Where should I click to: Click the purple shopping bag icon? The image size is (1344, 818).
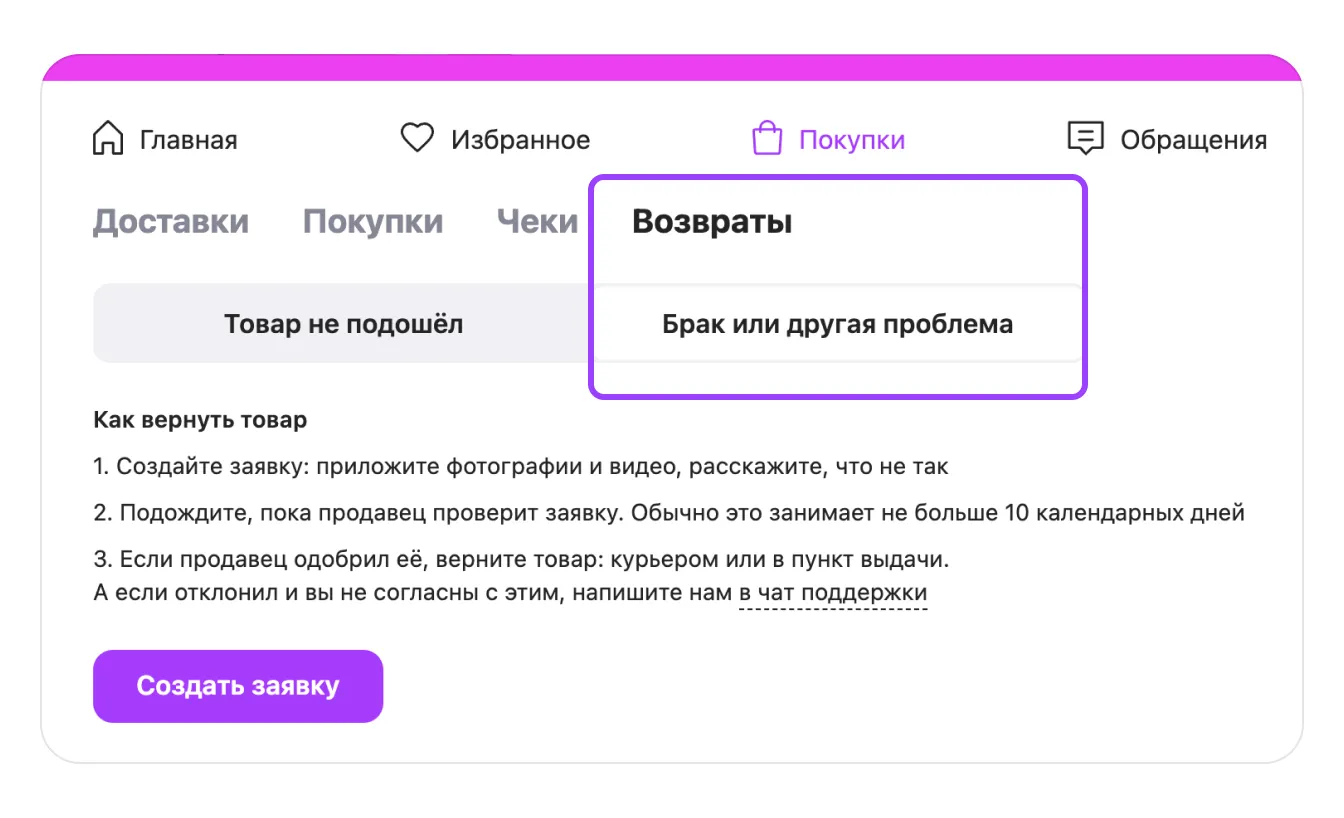(x=767, y=138)
